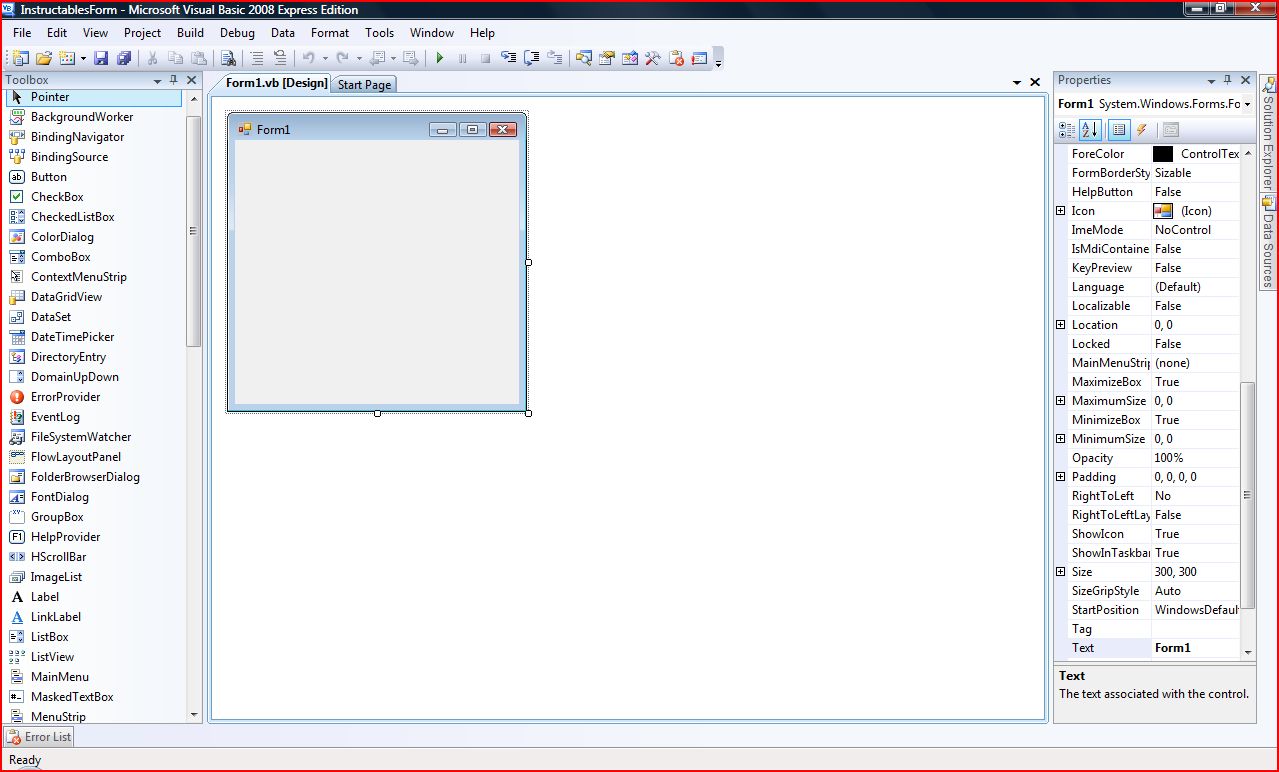Sort properties alphabetically with the A-Z icon
The image size is (1279, 772).
coord(1088,129)
